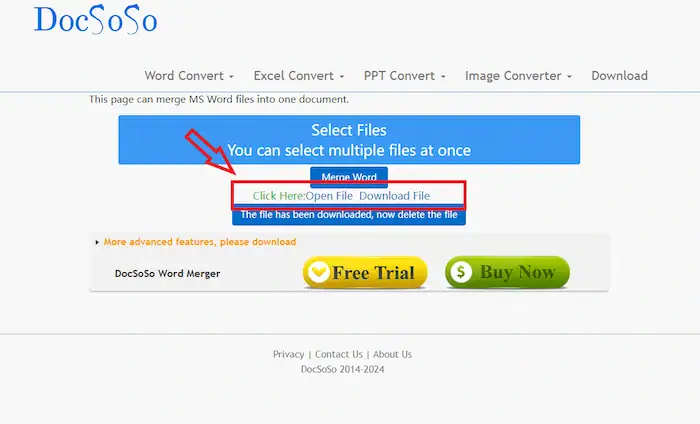Click the Download File link
Screen dimensions: 700x424
coord(394,196)
